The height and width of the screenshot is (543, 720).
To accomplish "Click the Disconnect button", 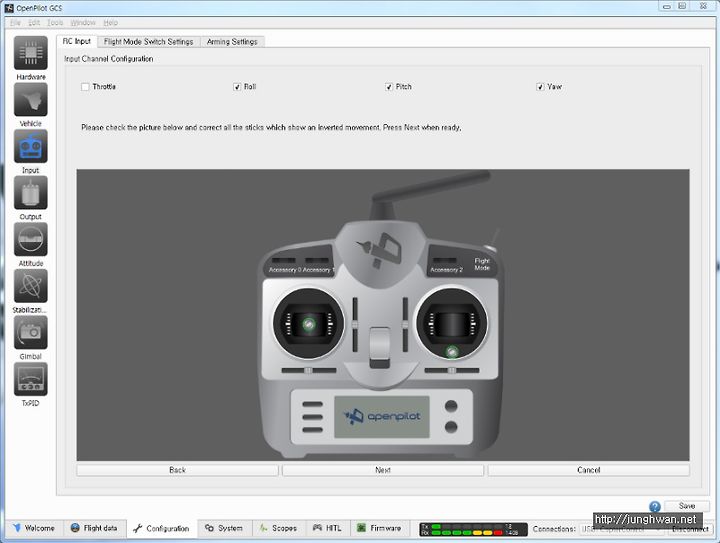I will tap(690, 529).
